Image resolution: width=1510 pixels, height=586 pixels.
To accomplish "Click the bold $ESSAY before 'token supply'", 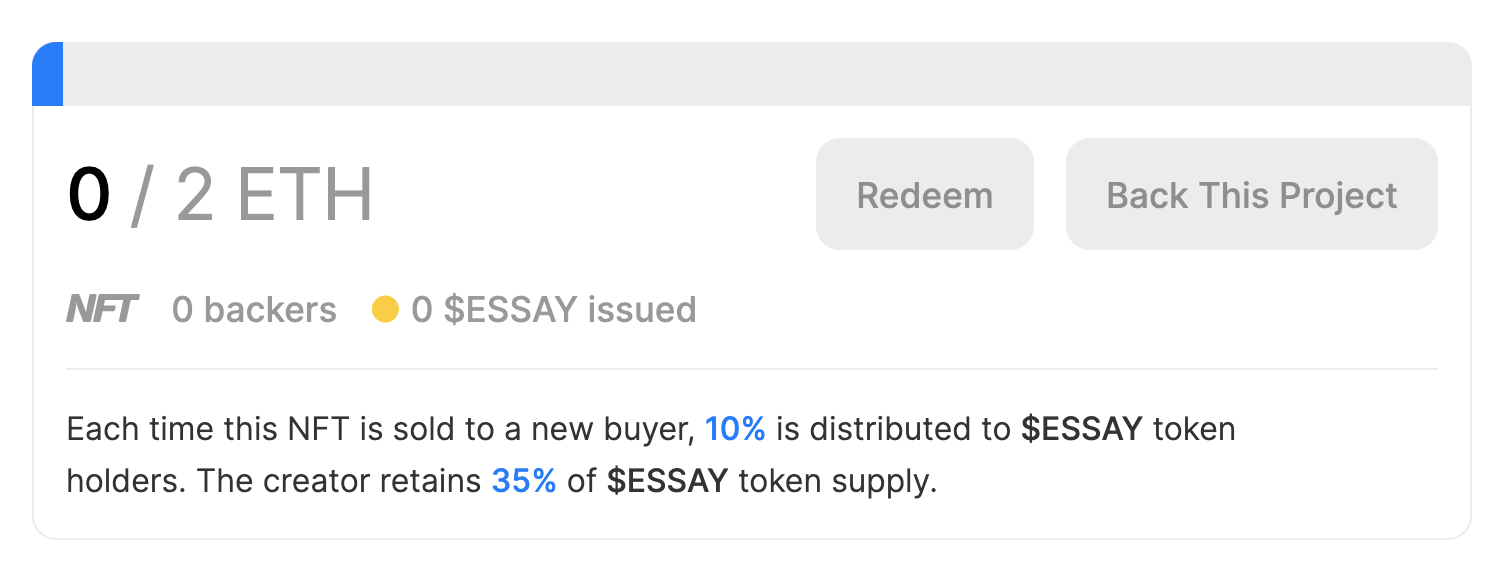I will (x=668, y=482).
